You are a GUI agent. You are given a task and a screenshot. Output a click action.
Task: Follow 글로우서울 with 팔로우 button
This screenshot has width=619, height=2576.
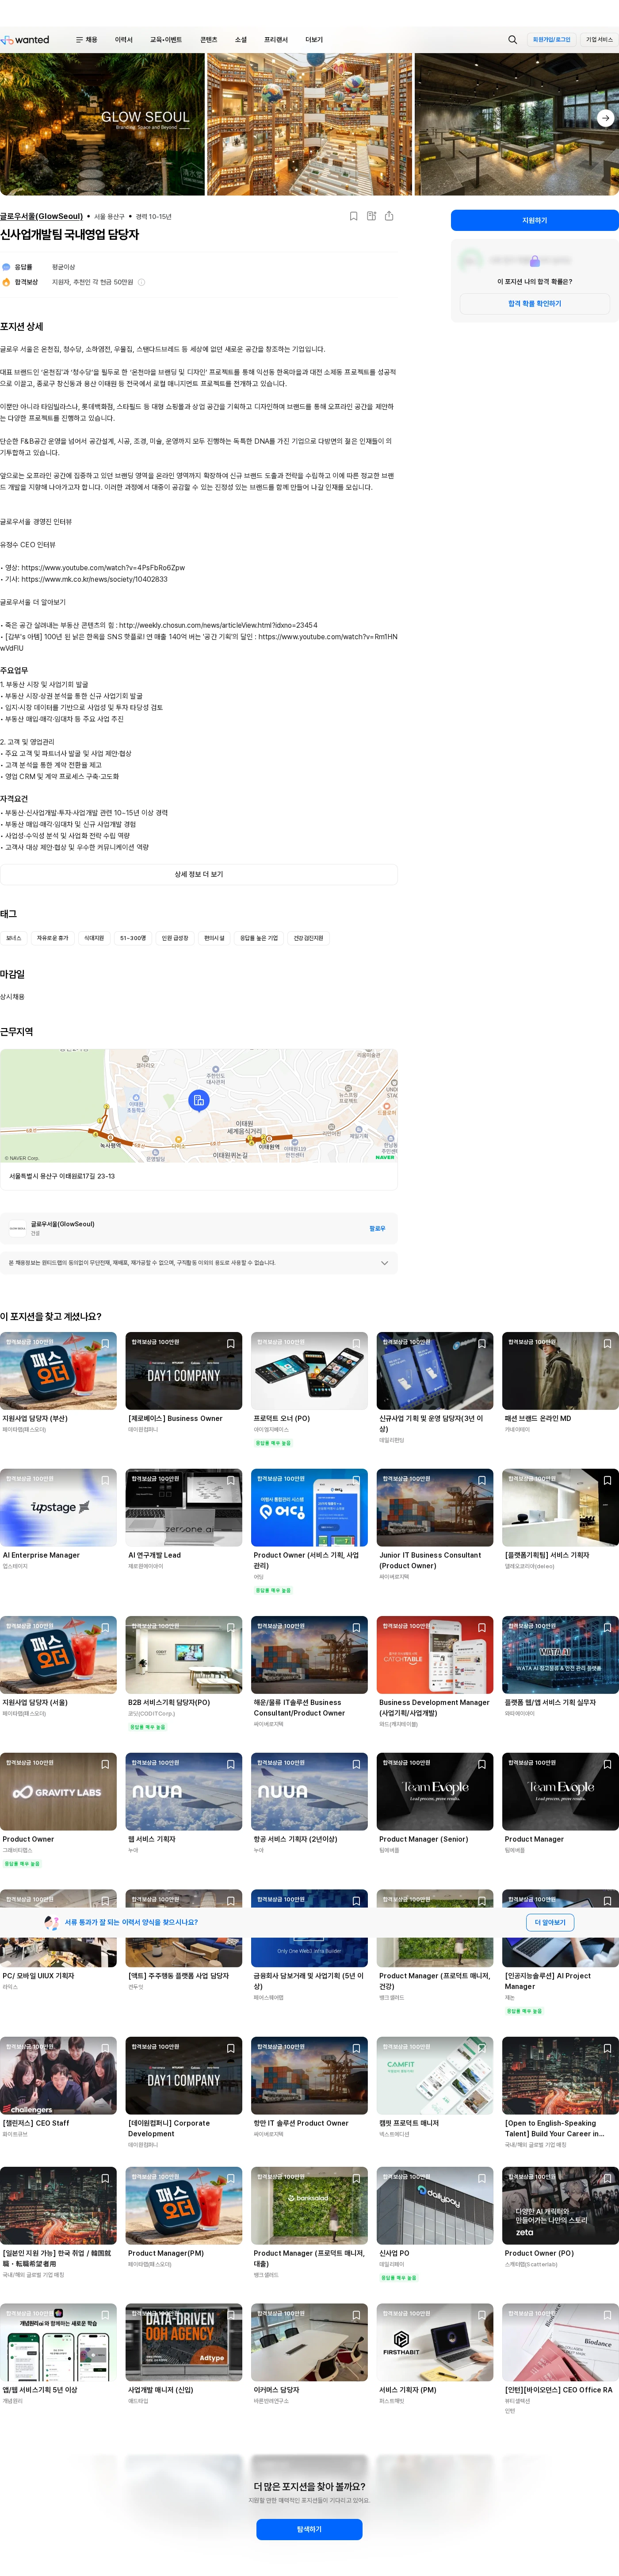coord(377,1228)
